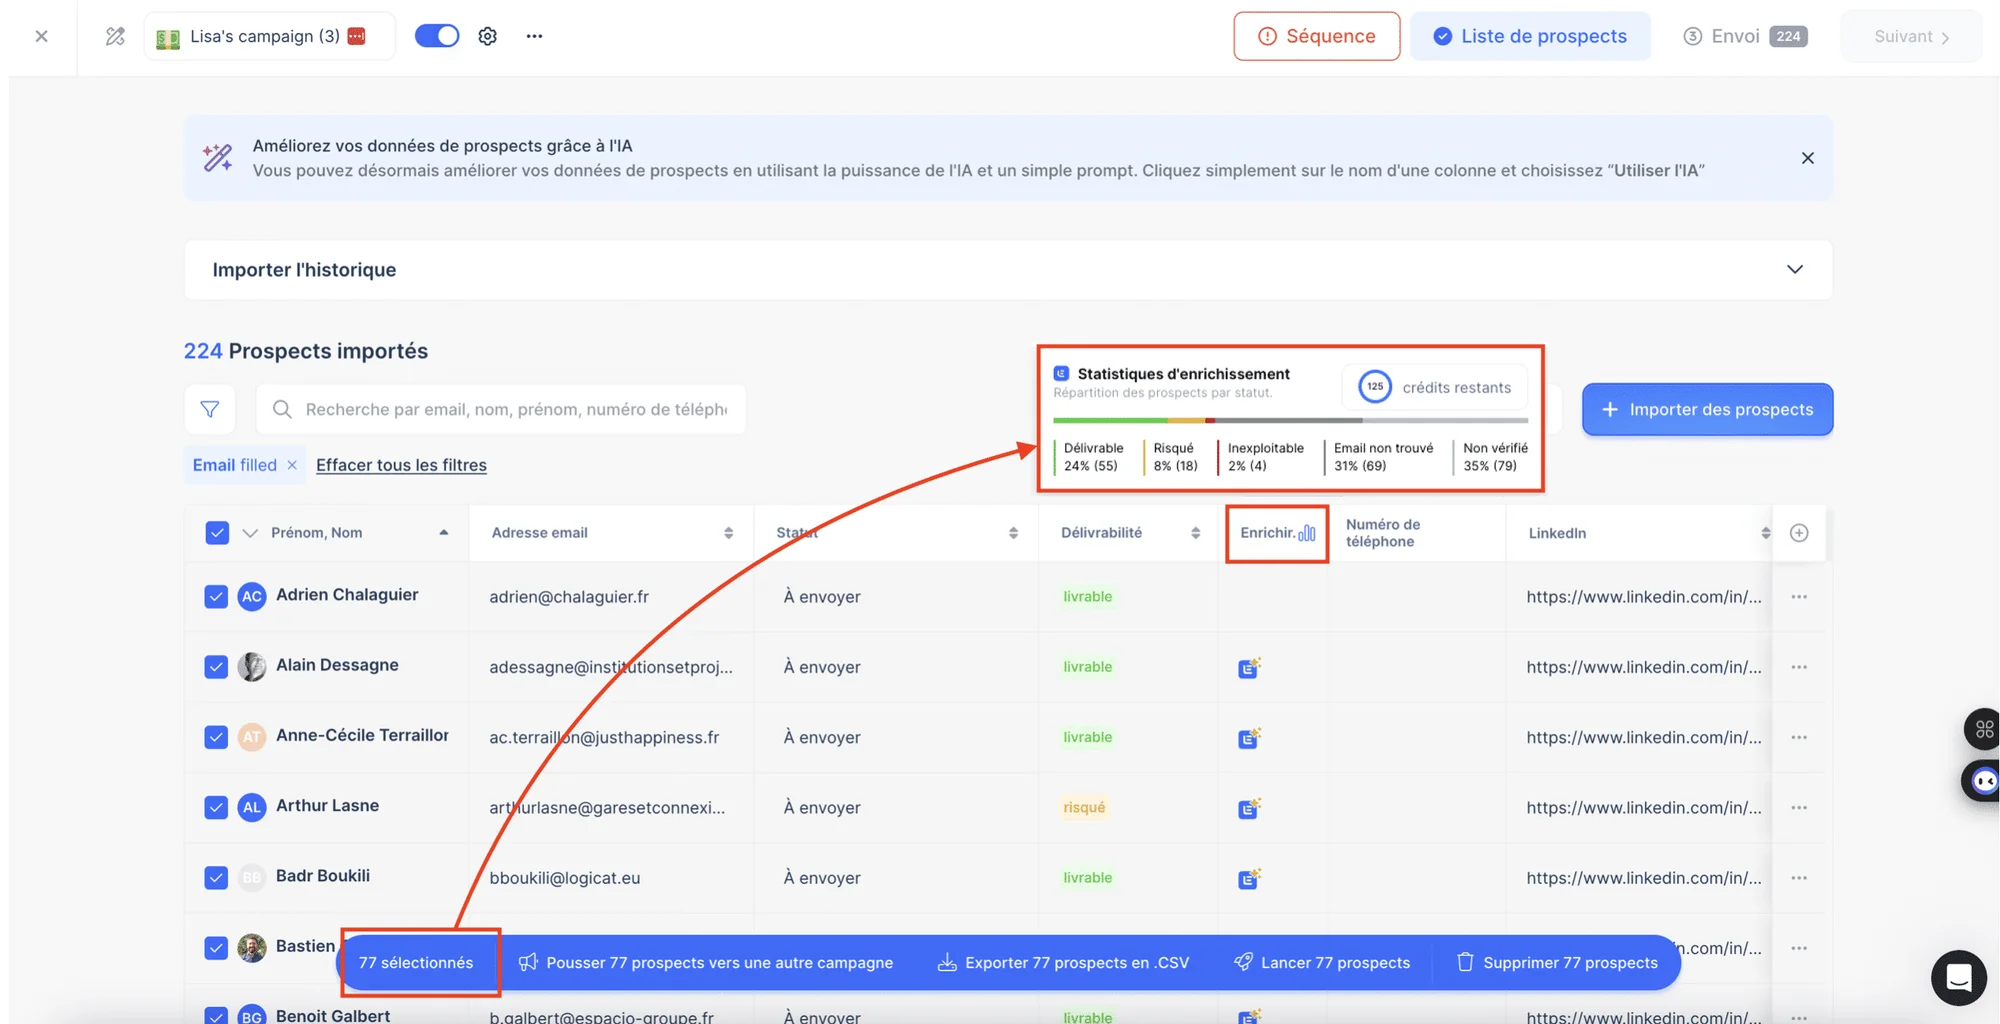Click the risqué deliverability tag for Arthur Lasne
The width and height of the screenshot is (2000, 1024).
pyautogui.click(x=1084, y=807)
